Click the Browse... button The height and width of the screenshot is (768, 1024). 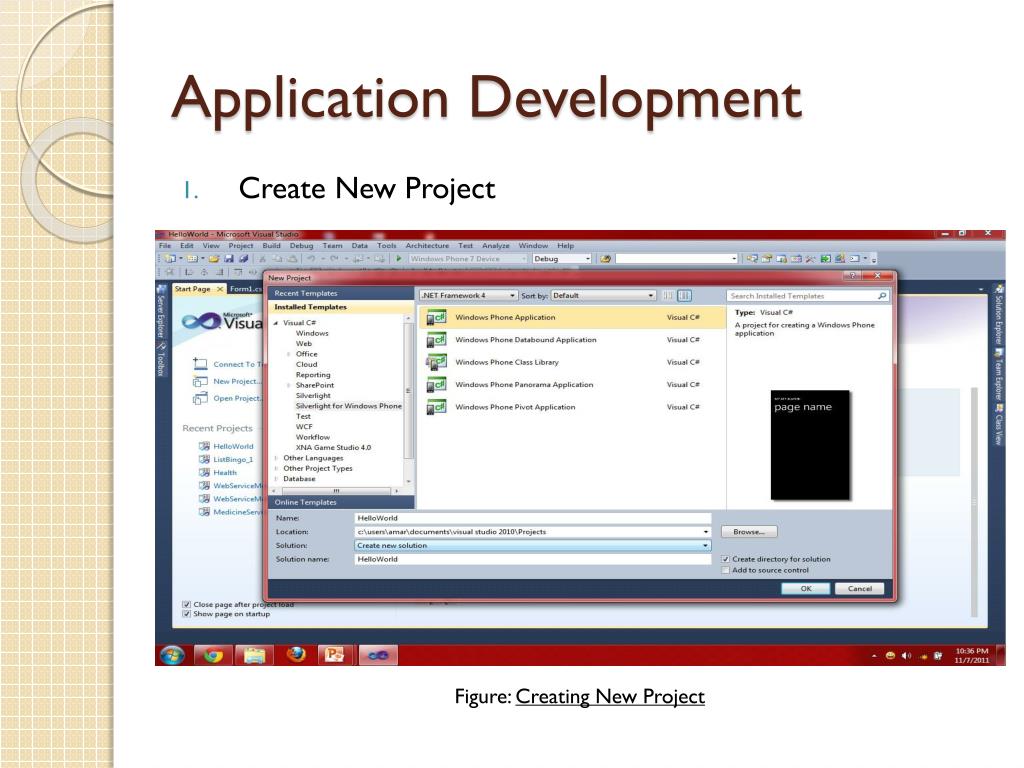(749, 532)
